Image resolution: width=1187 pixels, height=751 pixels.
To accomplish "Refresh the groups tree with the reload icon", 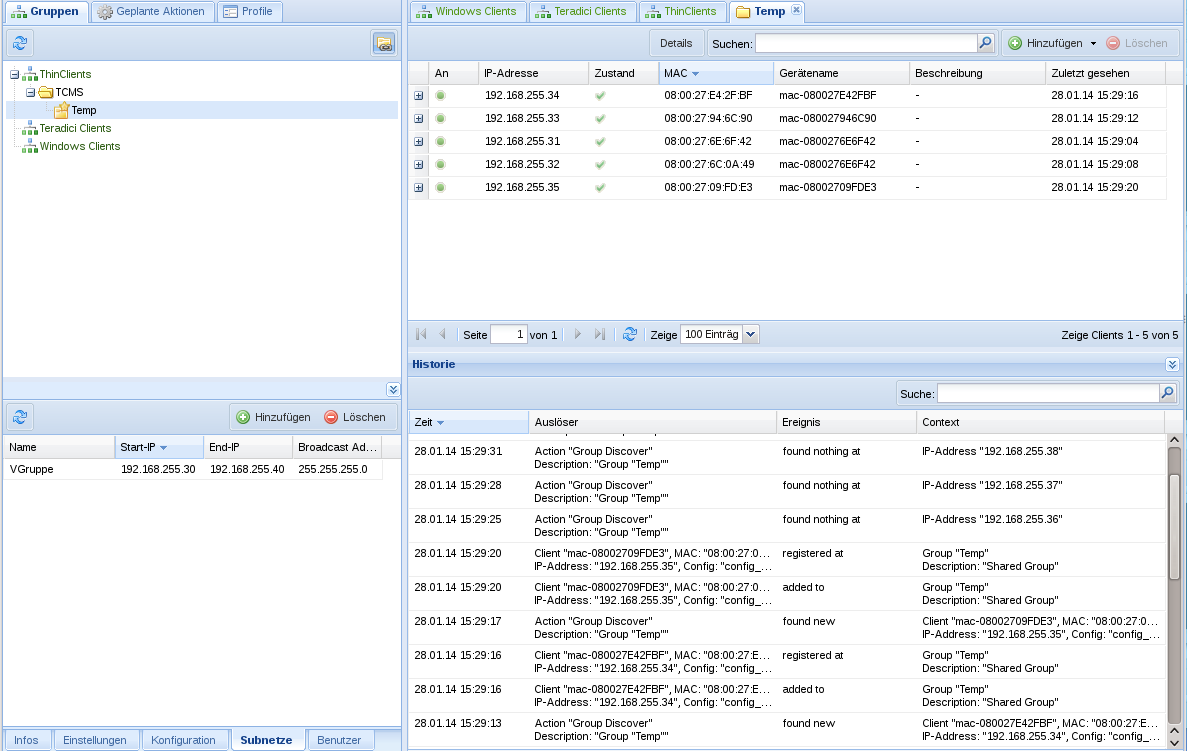I will [x=21, y=42].
